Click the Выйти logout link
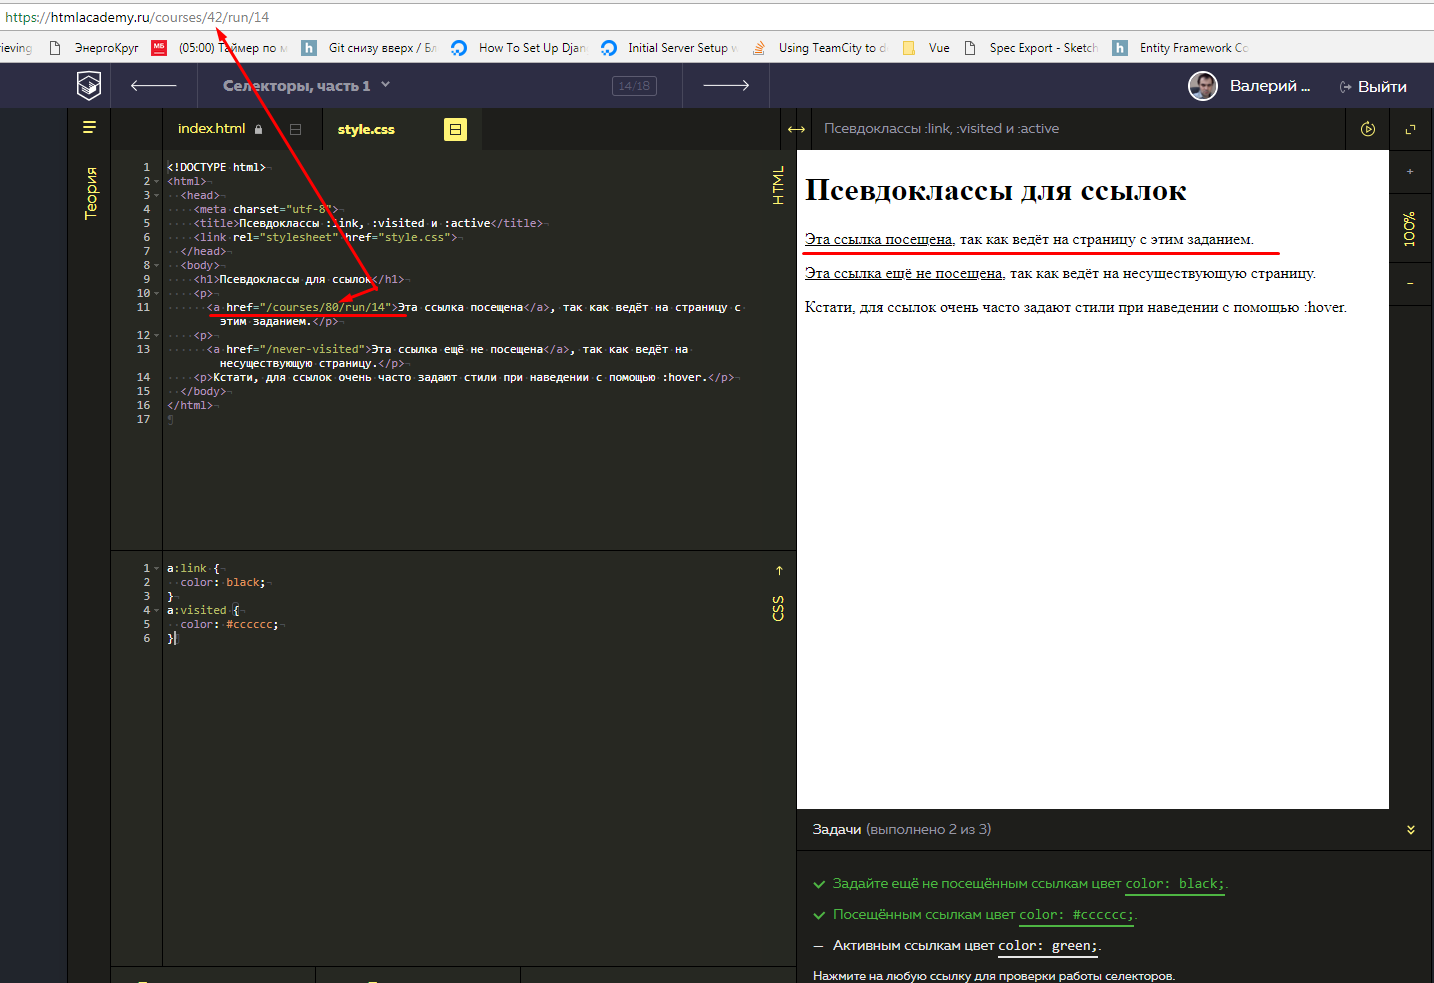Image resolution: width=1434 pixels, height=983 pixels. point(1373,87)
